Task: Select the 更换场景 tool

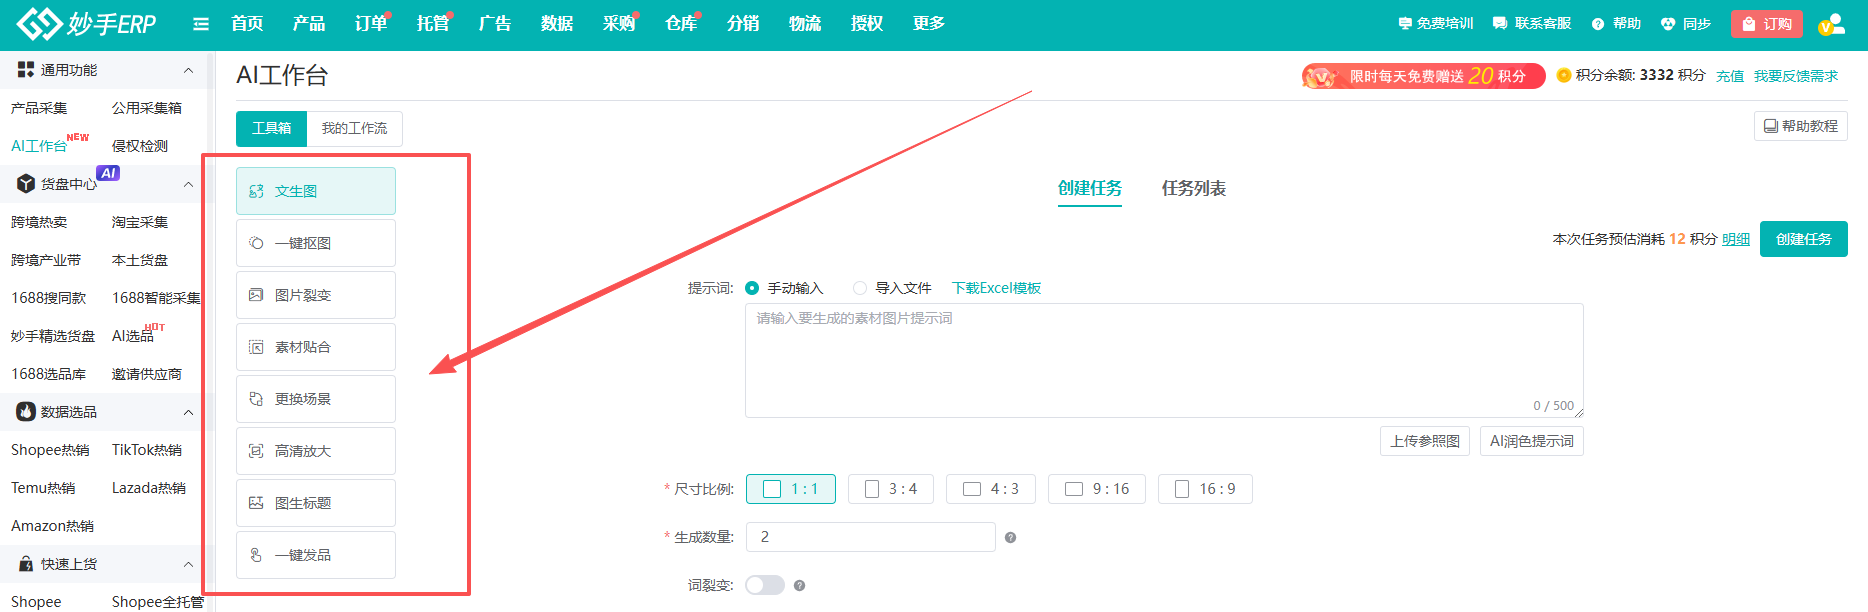Action: tap(316, 399)
